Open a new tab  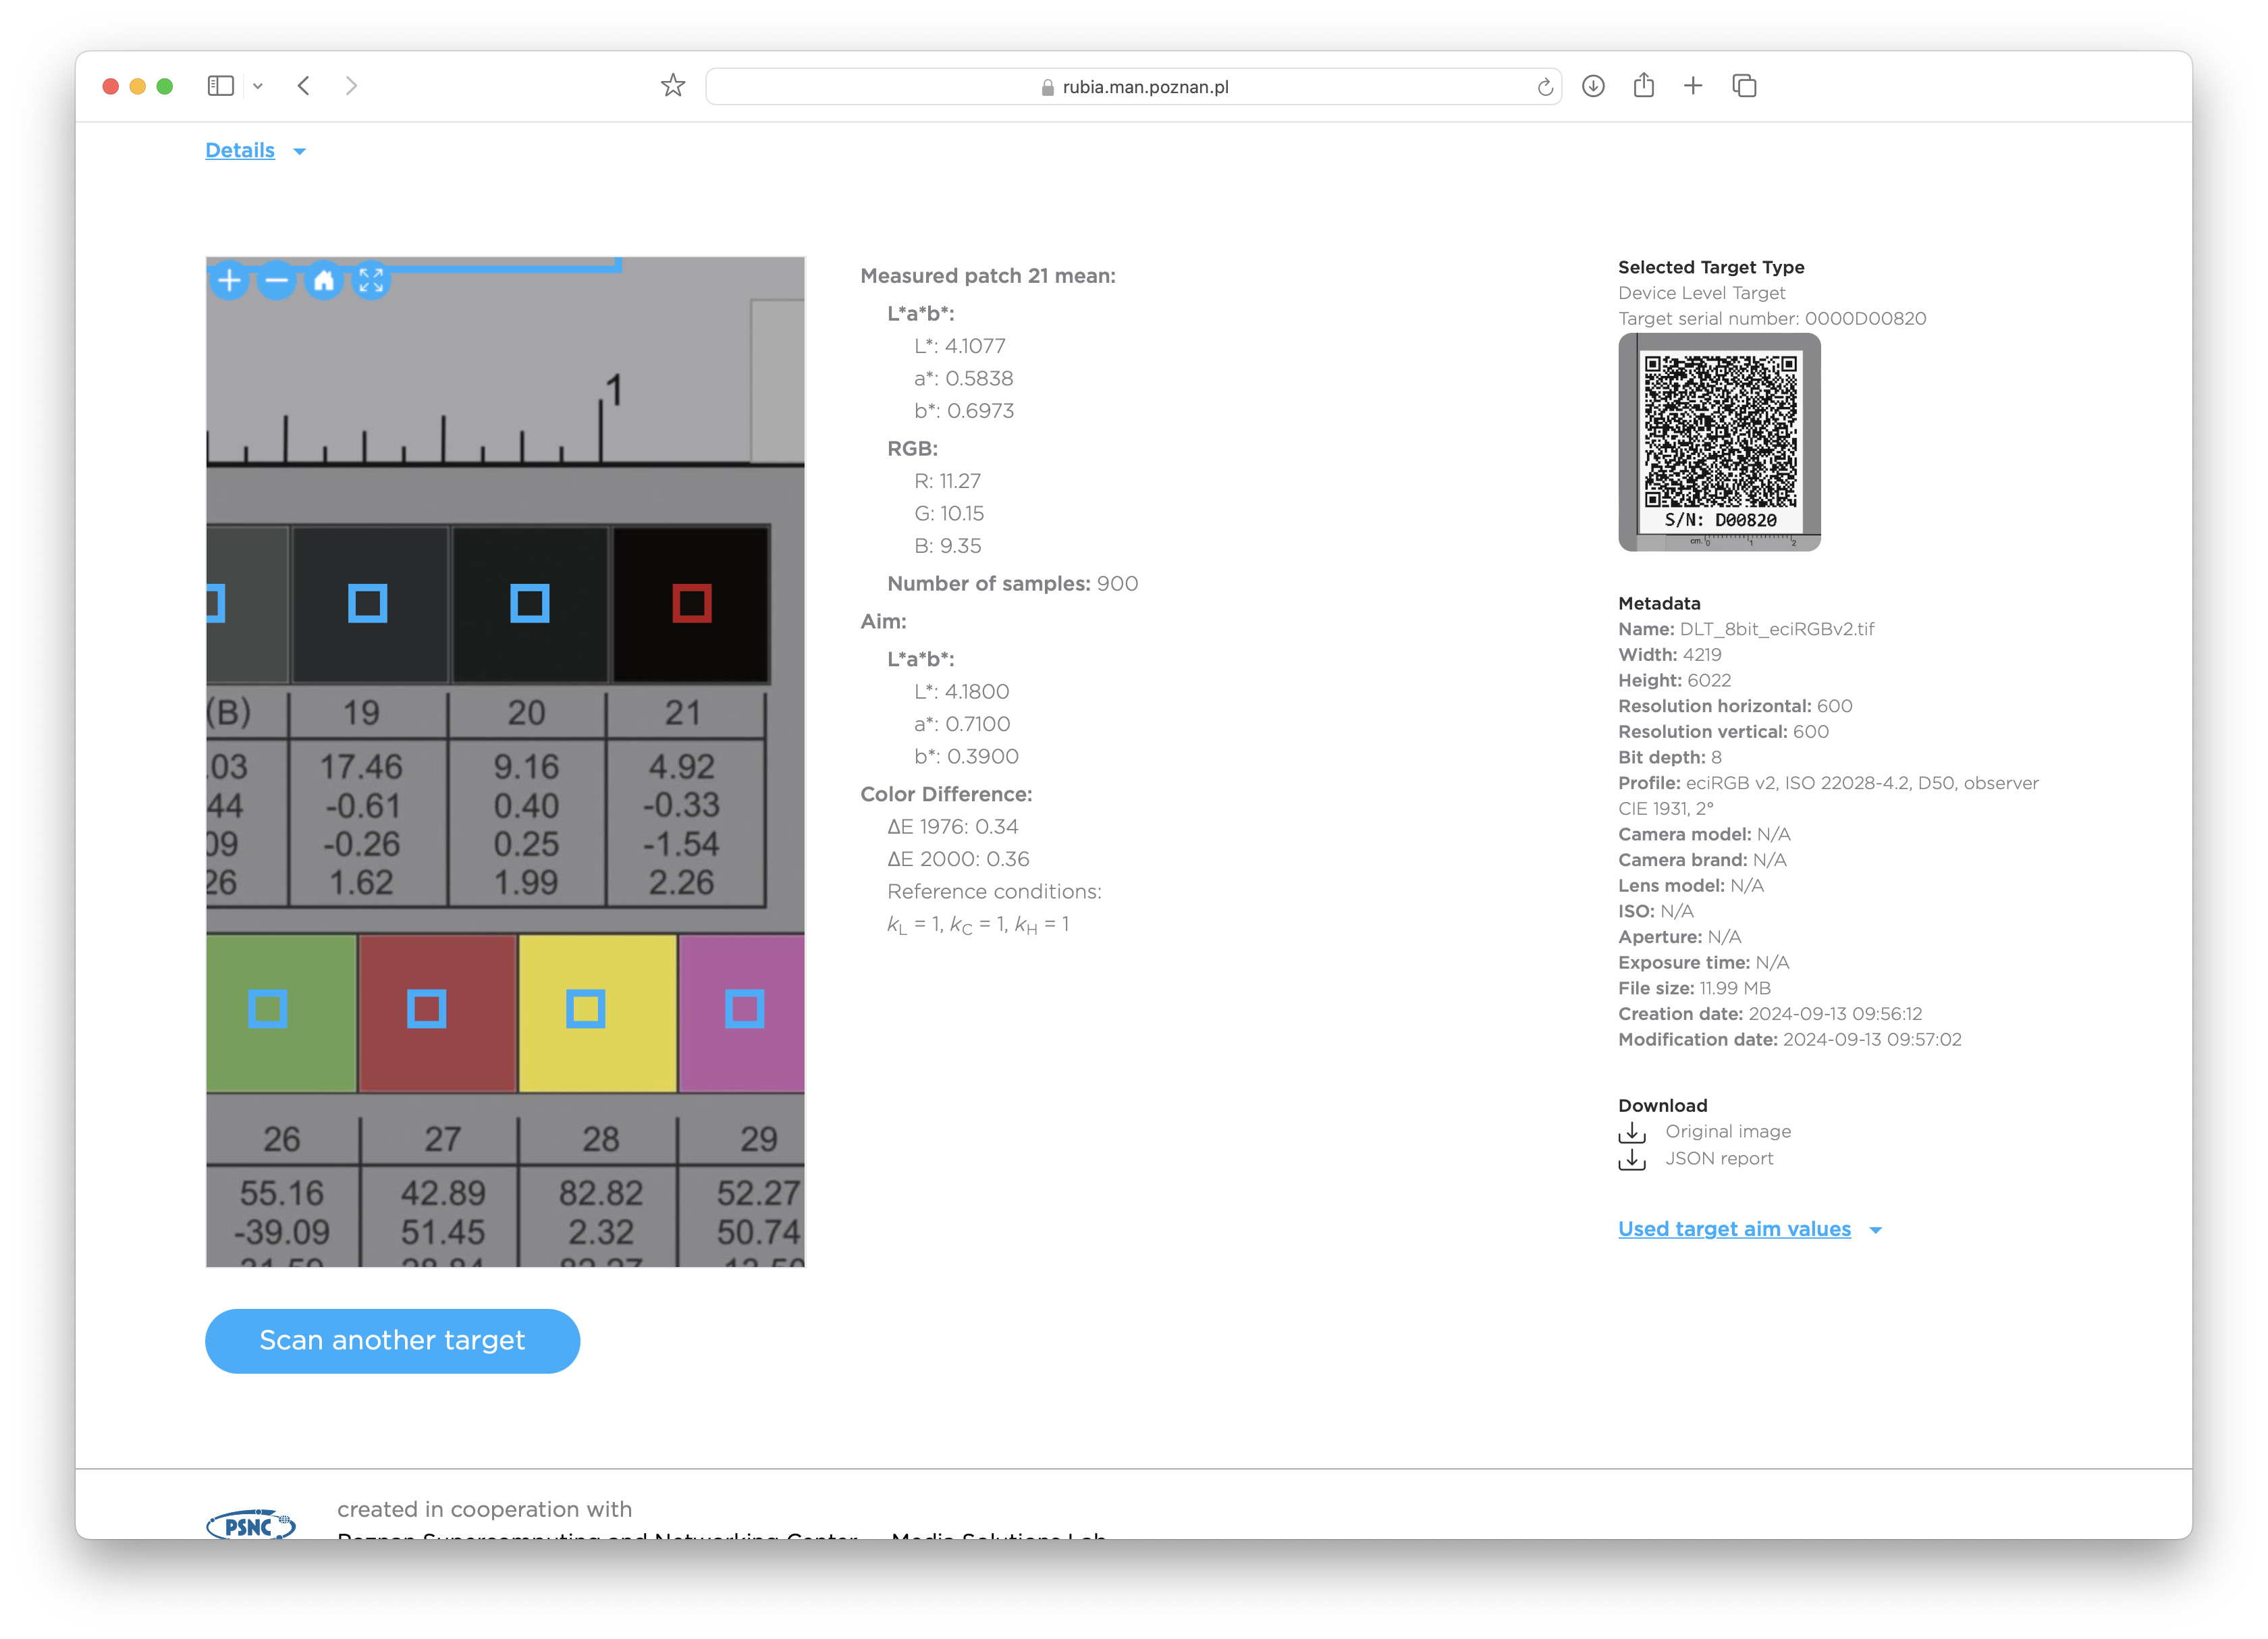1693,86
